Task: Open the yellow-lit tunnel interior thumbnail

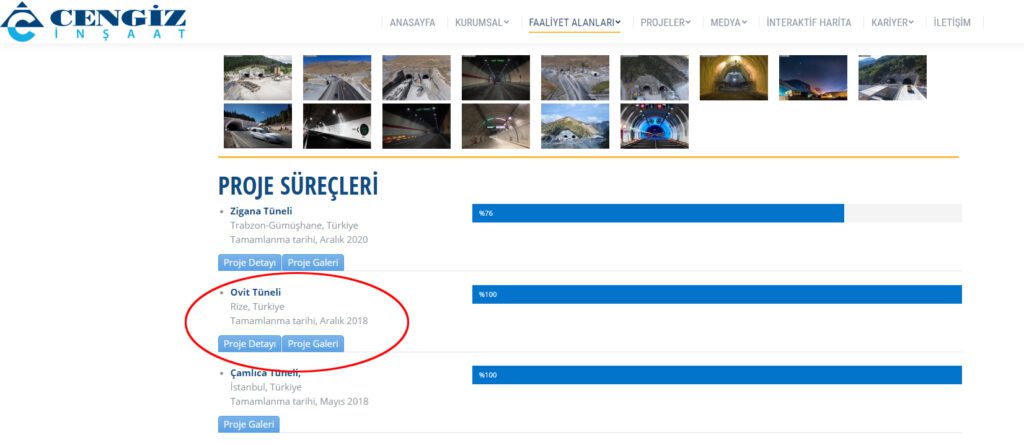Action: coord(733,77)
